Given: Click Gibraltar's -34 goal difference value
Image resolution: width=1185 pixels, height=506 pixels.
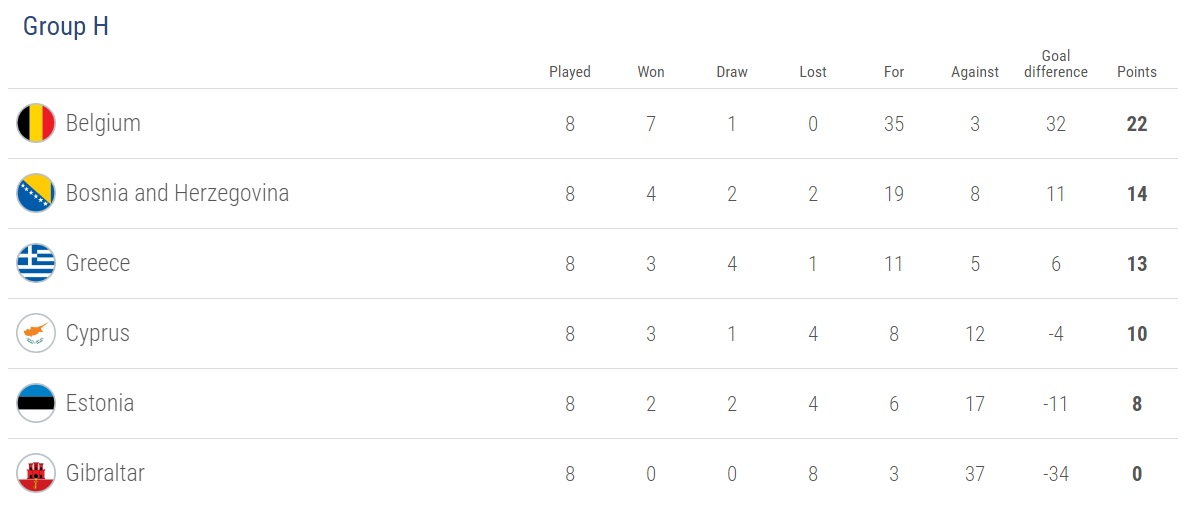Looking at the screenshot, I should click(x=1056, y=474).
